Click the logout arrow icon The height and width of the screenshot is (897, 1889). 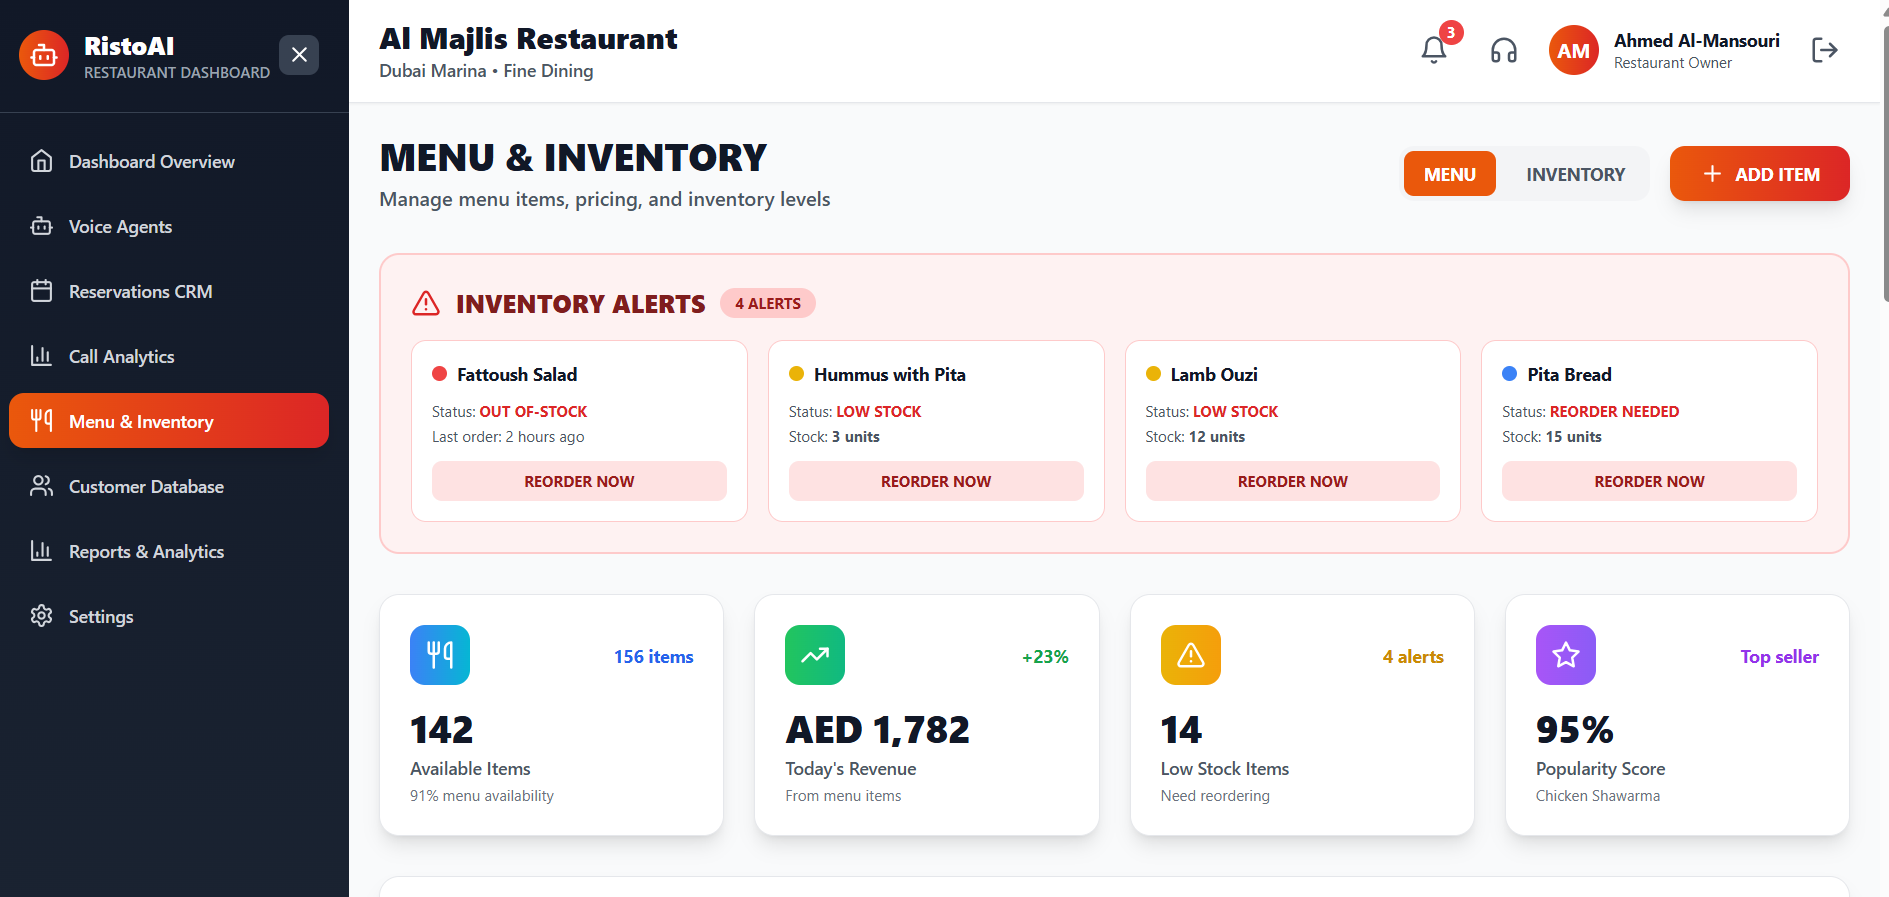pos(1824,50)
